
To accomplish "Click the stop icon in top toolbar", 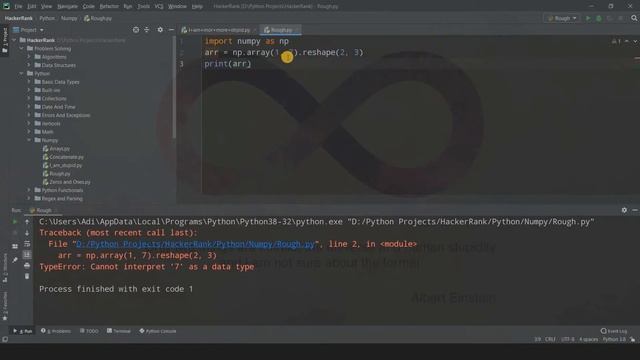I will 620,18.
